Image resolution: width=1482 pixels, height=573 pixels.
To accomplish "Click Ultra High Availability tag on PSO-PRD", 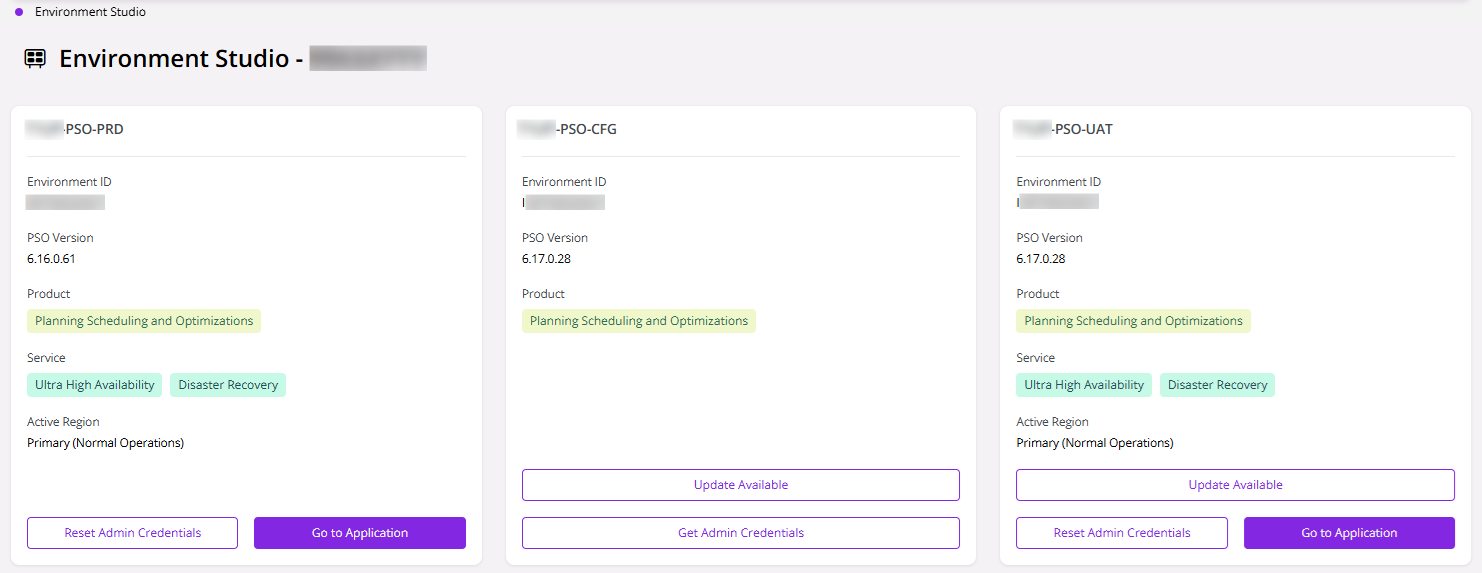I will pos(95,385).
